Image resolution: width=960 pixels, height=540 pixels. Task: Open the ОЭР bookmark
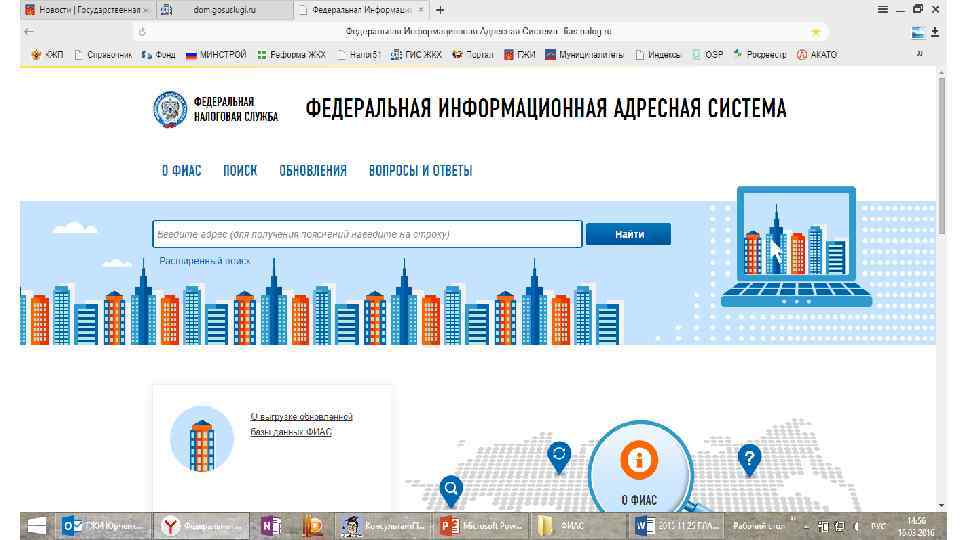pyautogui.click(x=707, y=54)
